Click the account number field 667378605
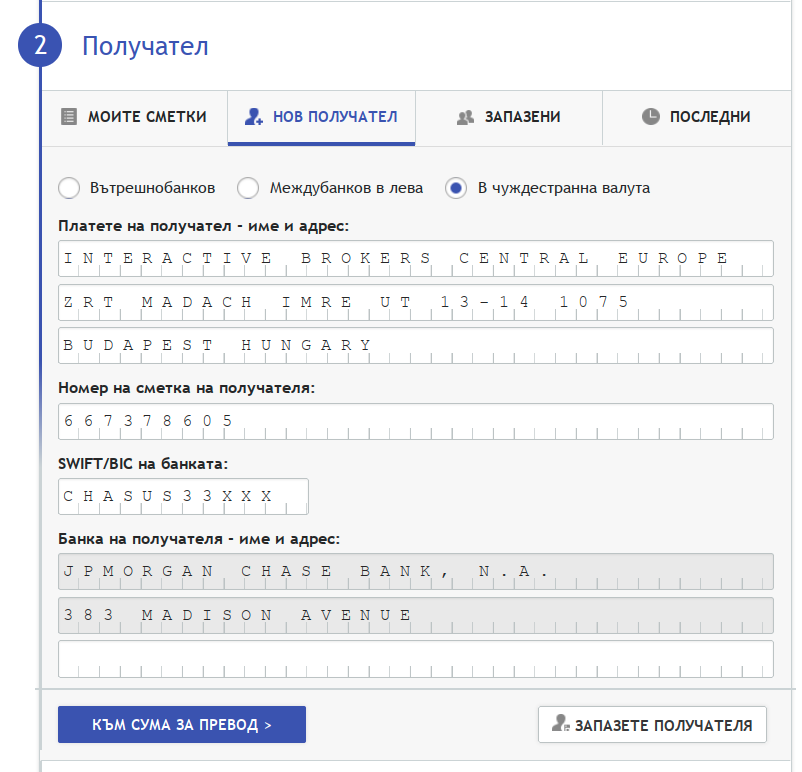 416,422
